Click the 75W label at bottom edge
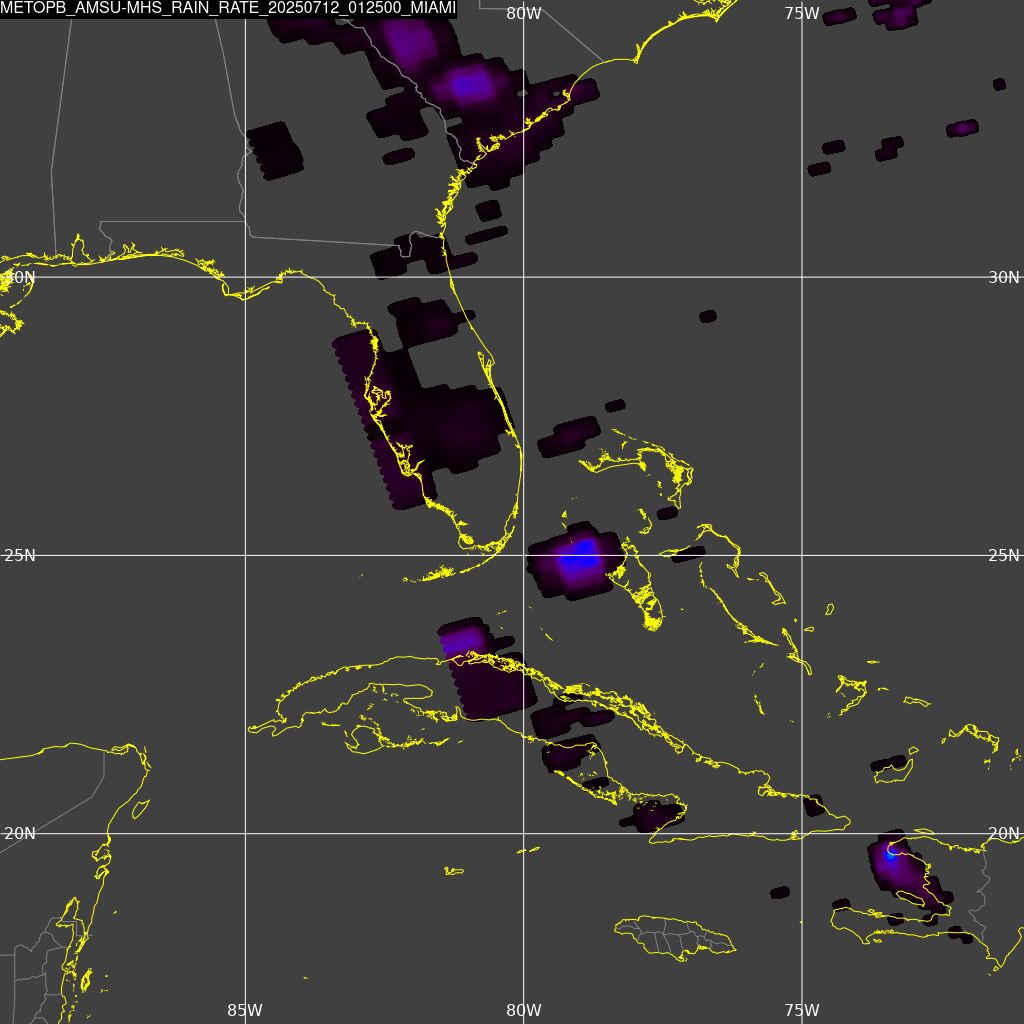The image size is (1024, 1024). [802, 1011]
